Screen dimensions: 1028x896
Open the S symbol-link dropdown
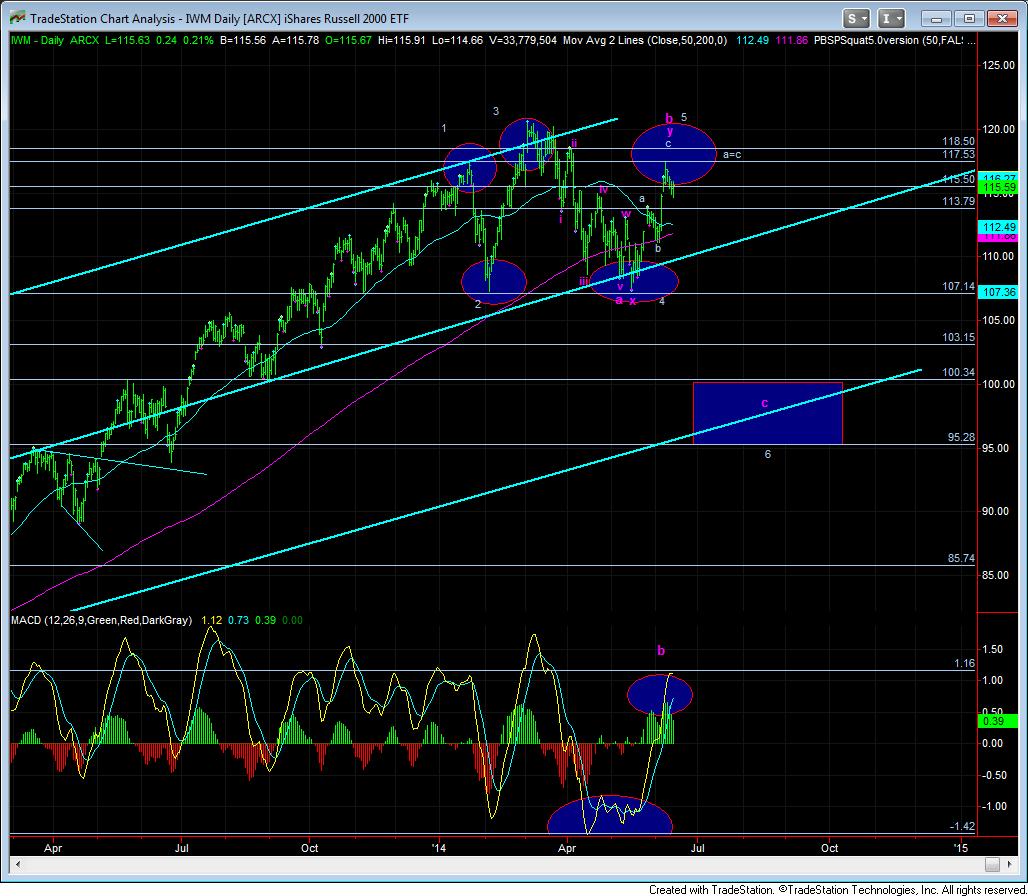856,18
